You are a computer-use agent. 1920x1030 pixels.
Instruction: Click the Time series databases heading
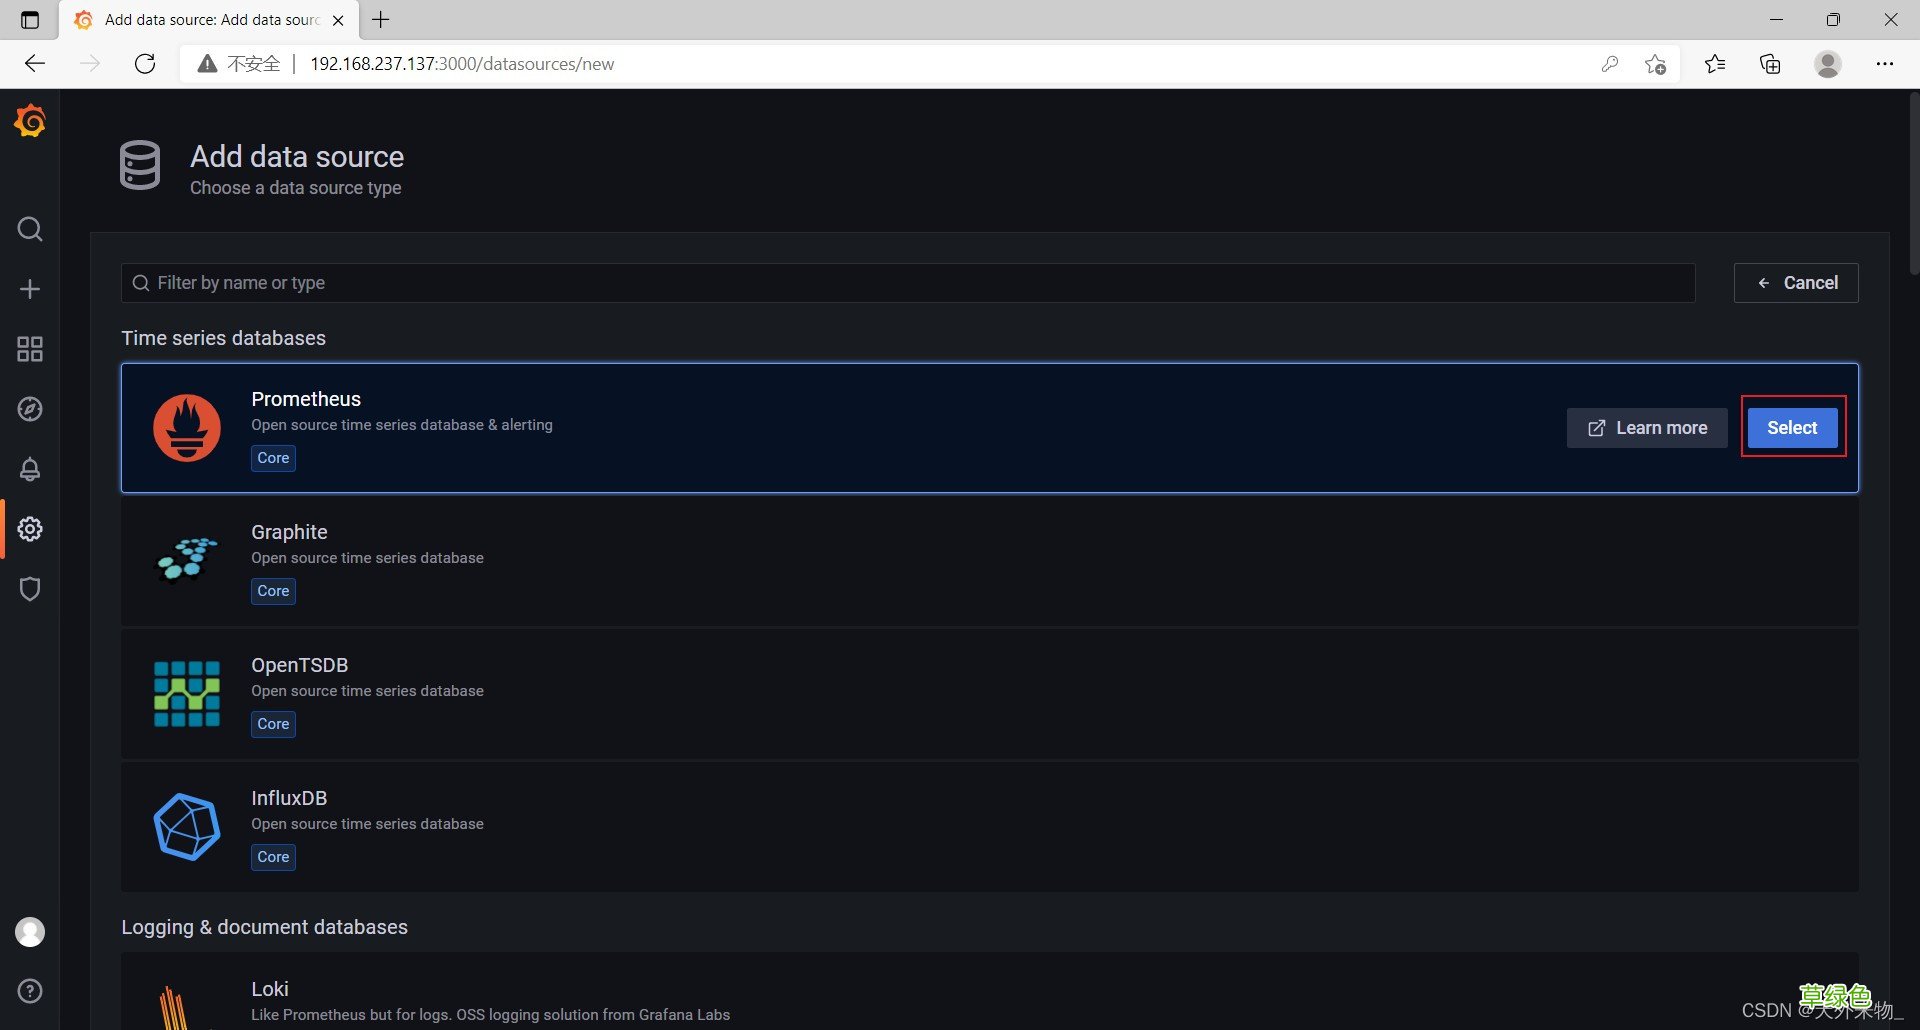(224, 338)
